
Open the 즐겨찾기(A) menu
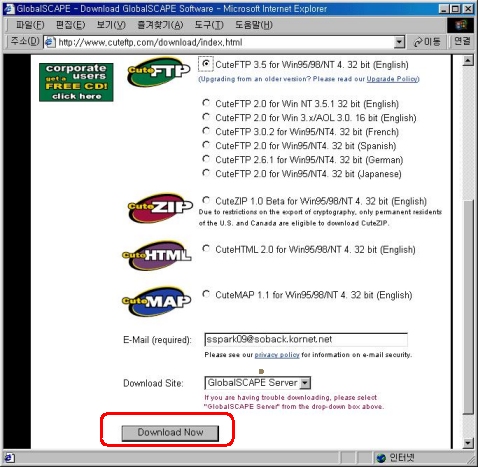160,25
